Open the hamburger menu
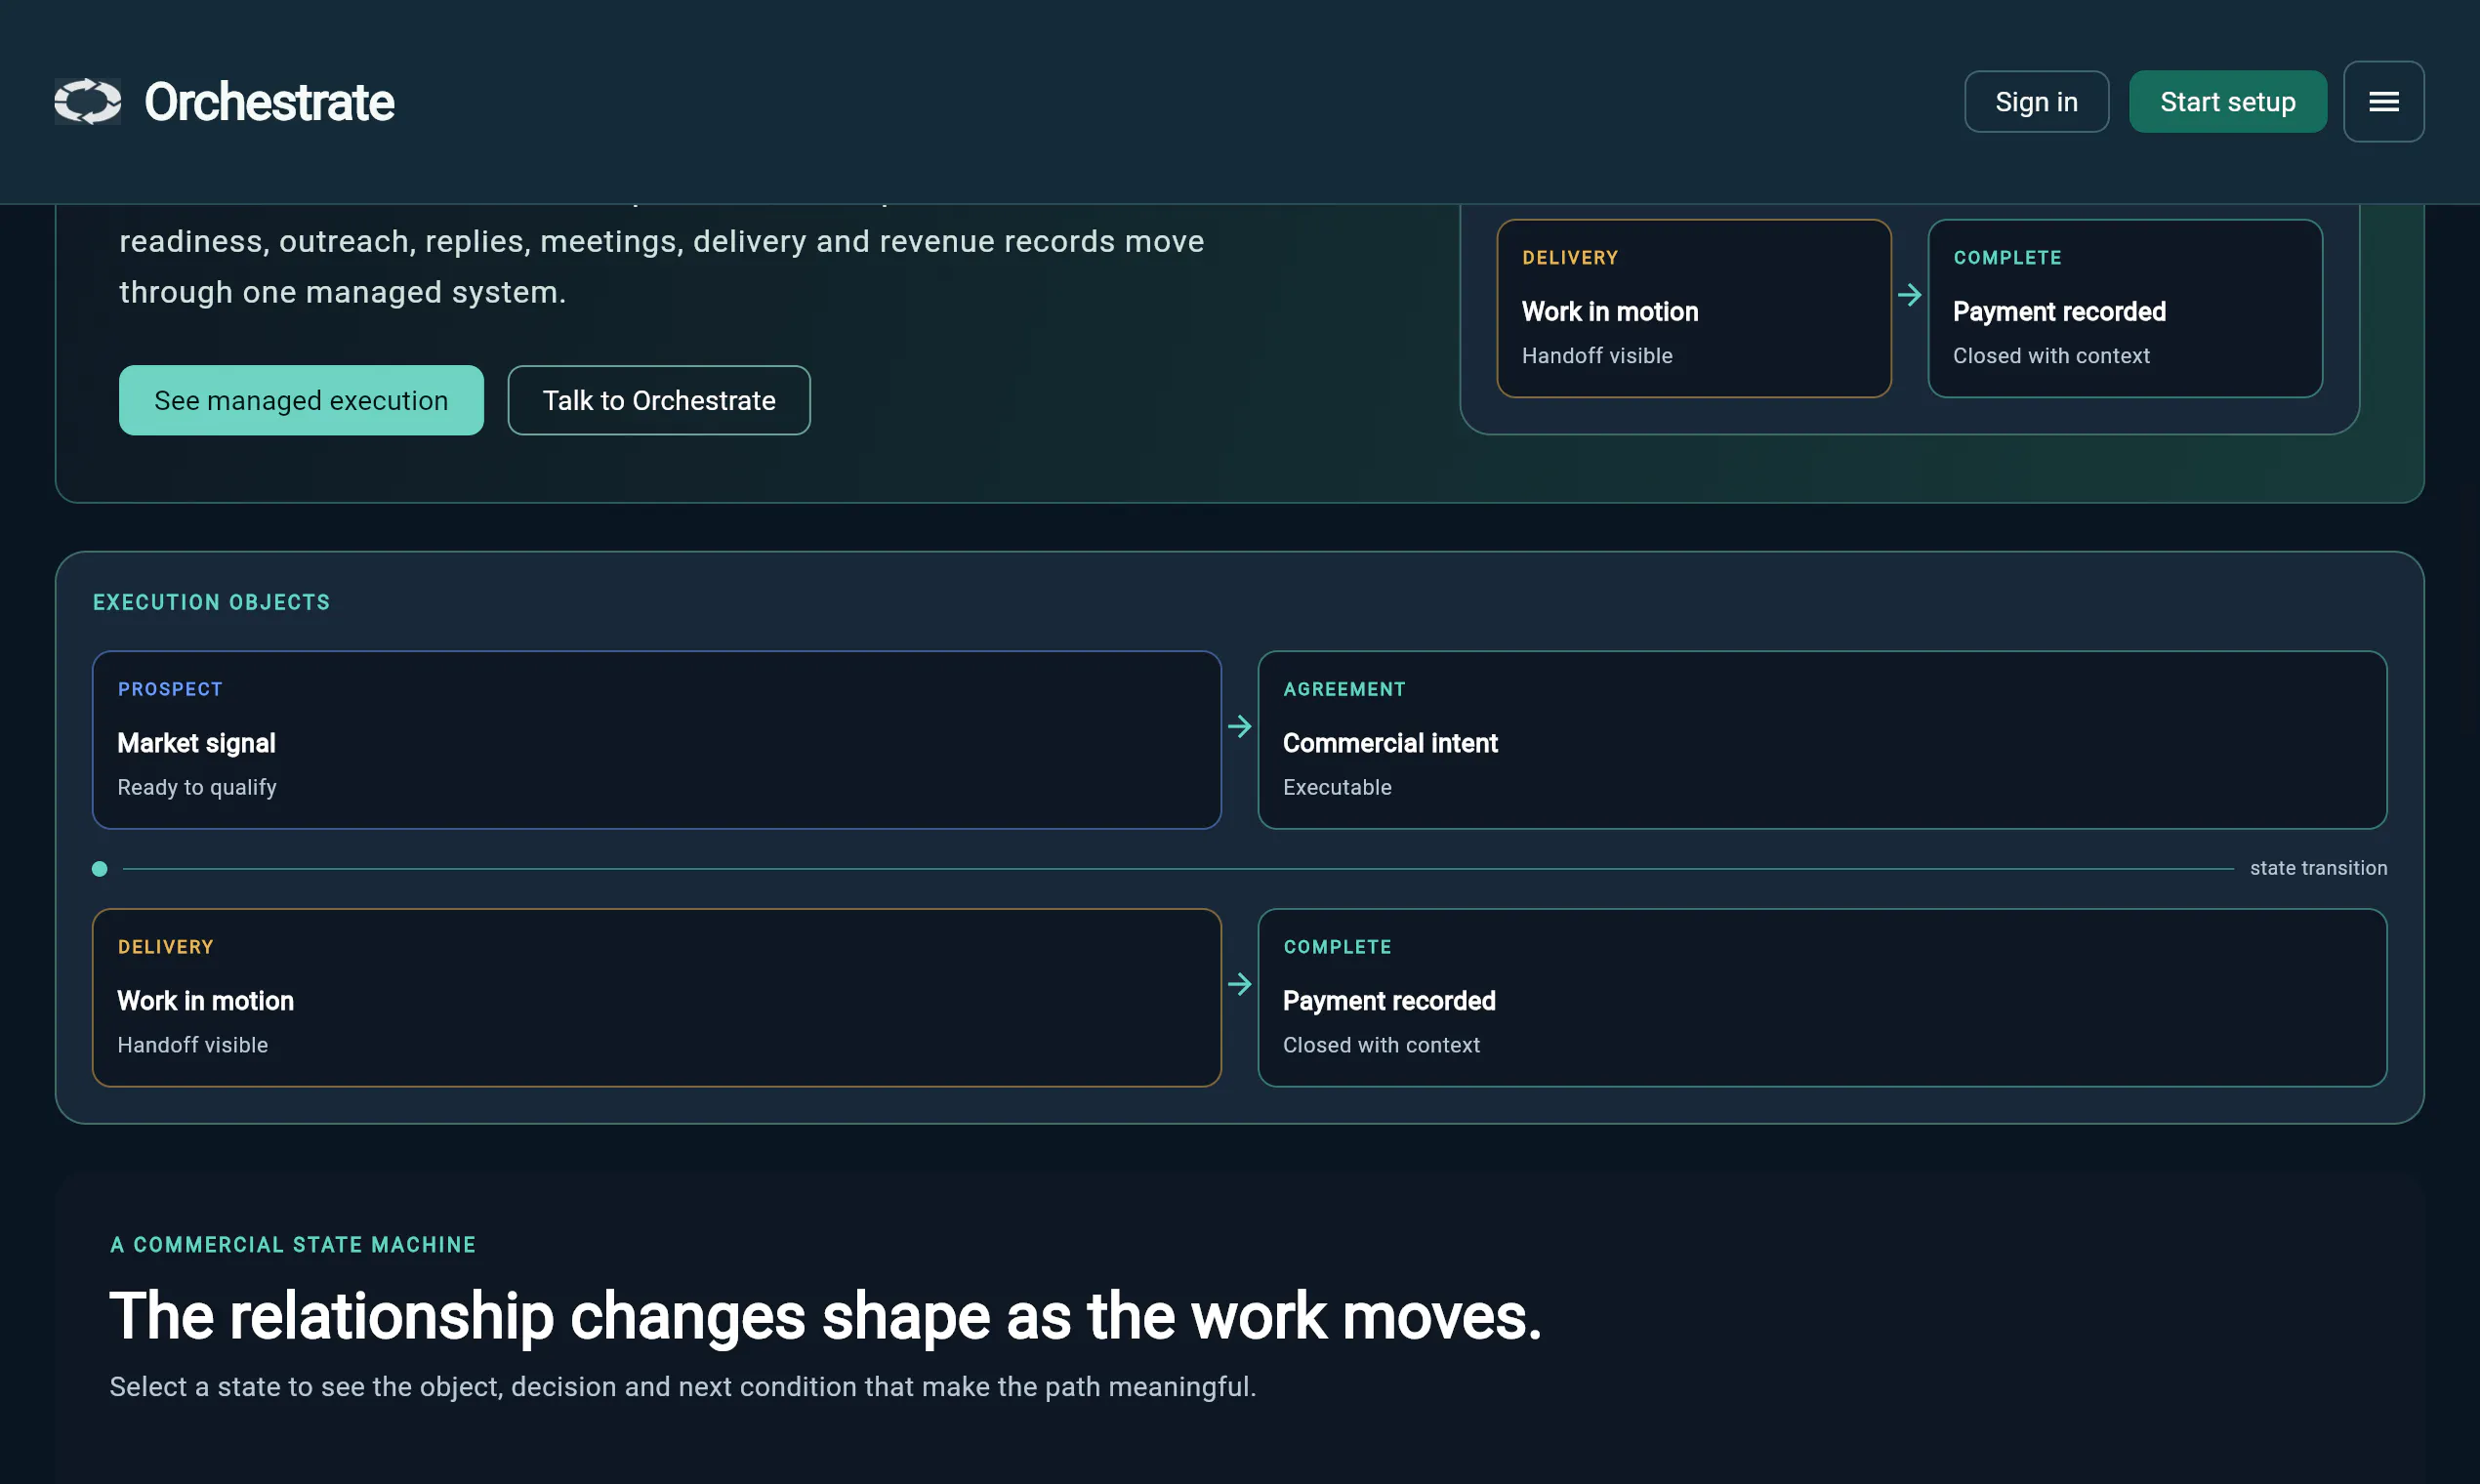This screenshot has width=2480, height=1484. click(2383, 101)
